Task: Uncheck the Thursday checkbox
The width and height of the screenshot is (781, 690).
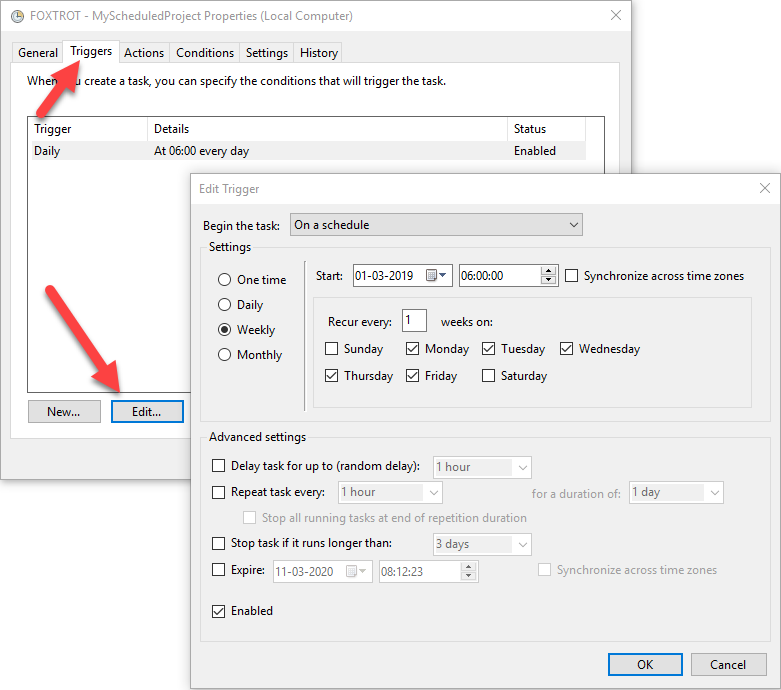Action: coord(331,375)
